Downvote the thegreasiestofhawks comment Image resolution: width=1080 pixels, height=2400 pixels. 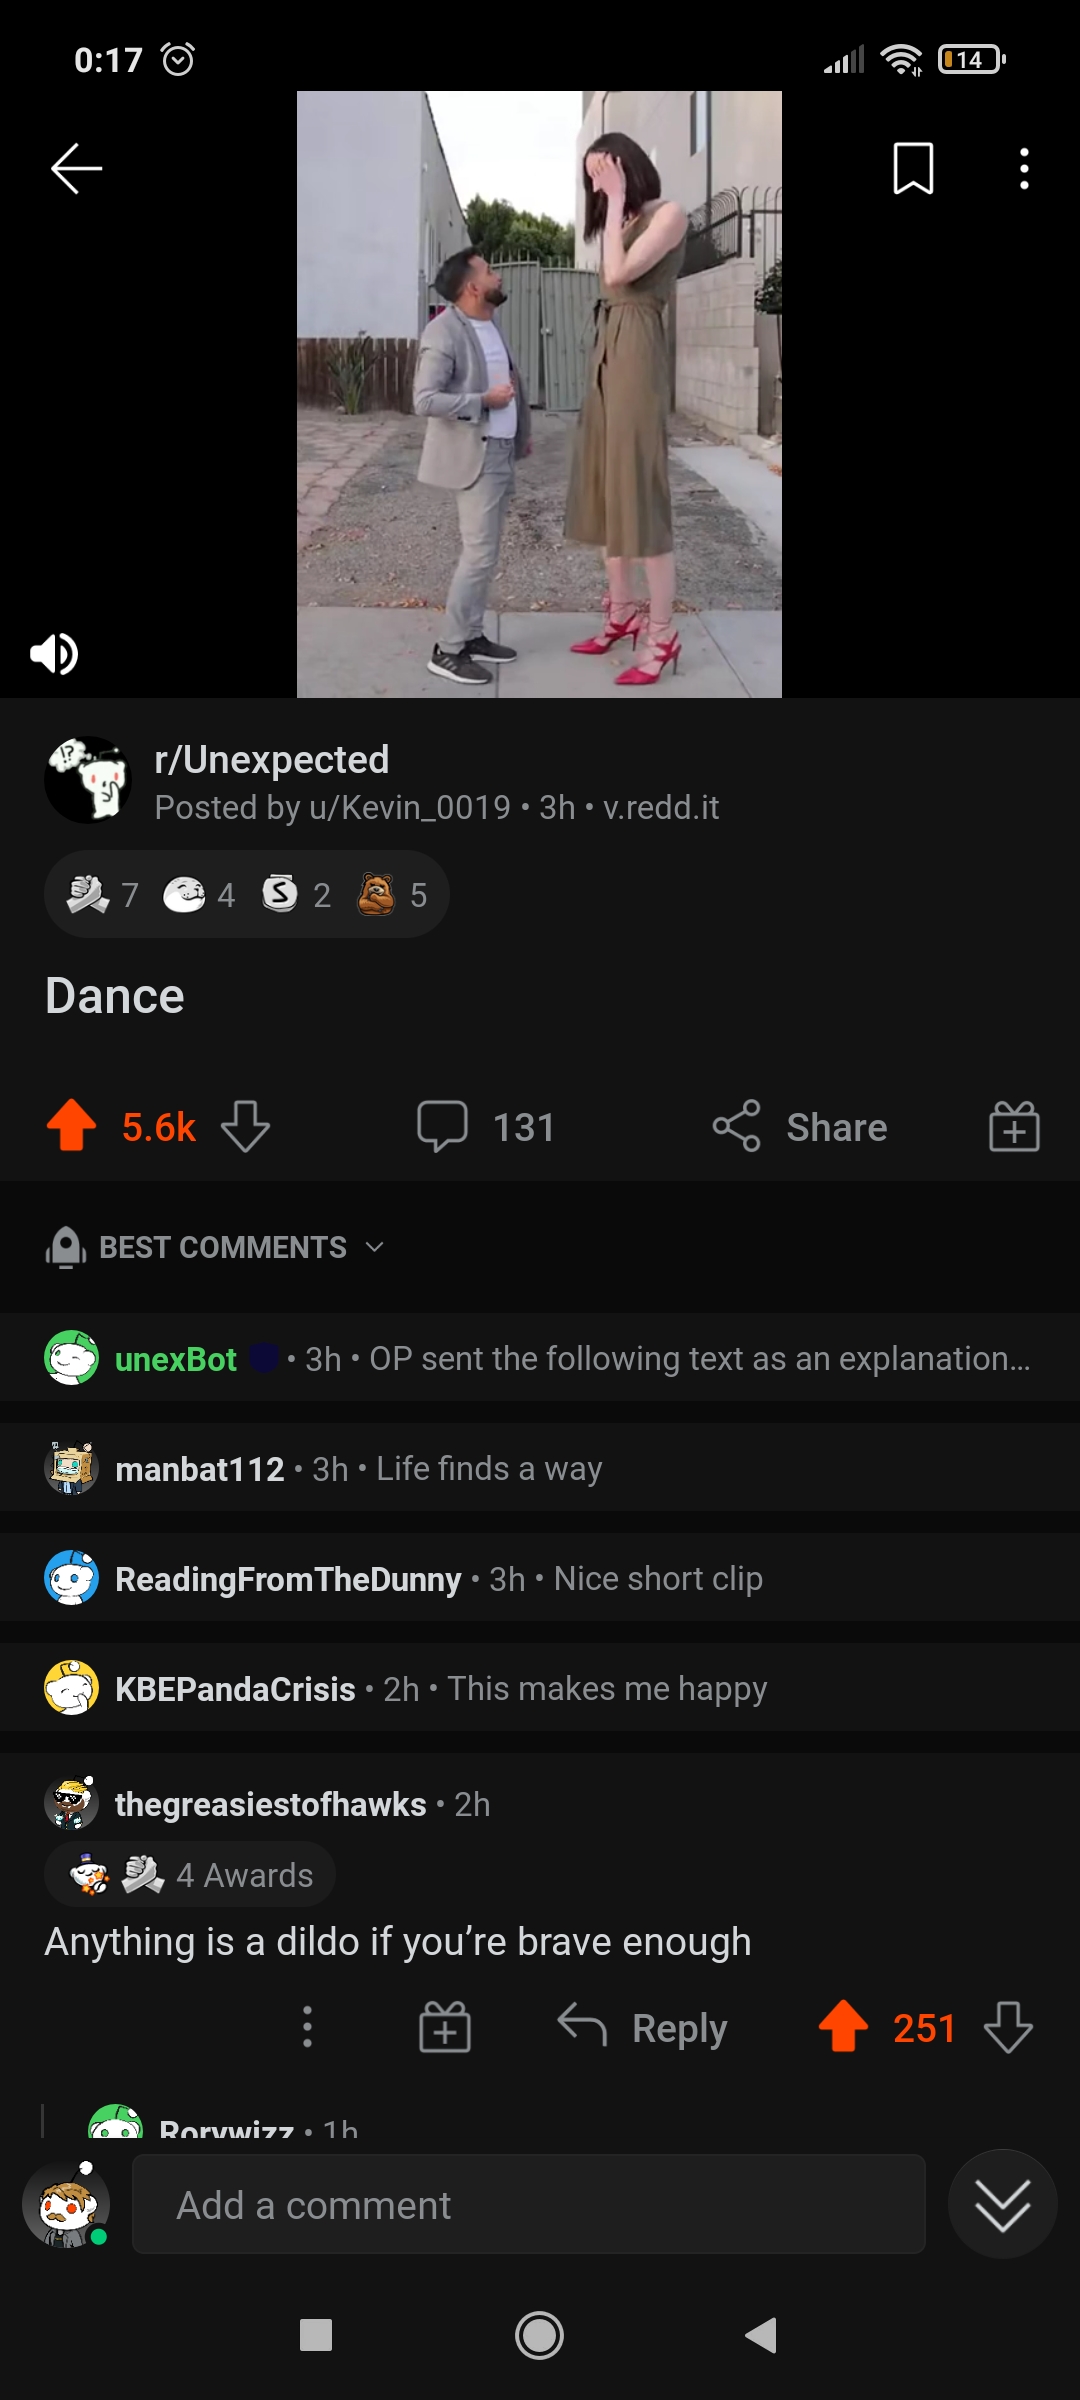click(x=1008, y=2028)
